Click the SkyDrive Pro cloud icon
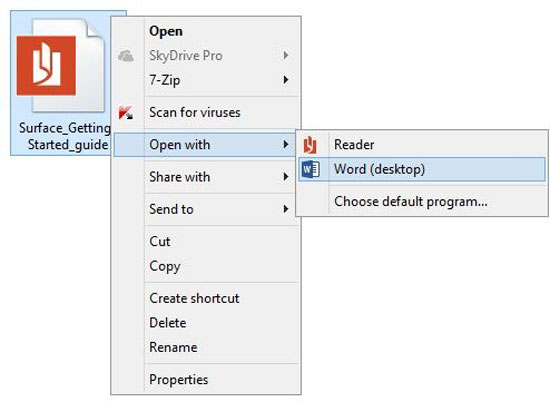550x402 pixels. click(126, 55)
